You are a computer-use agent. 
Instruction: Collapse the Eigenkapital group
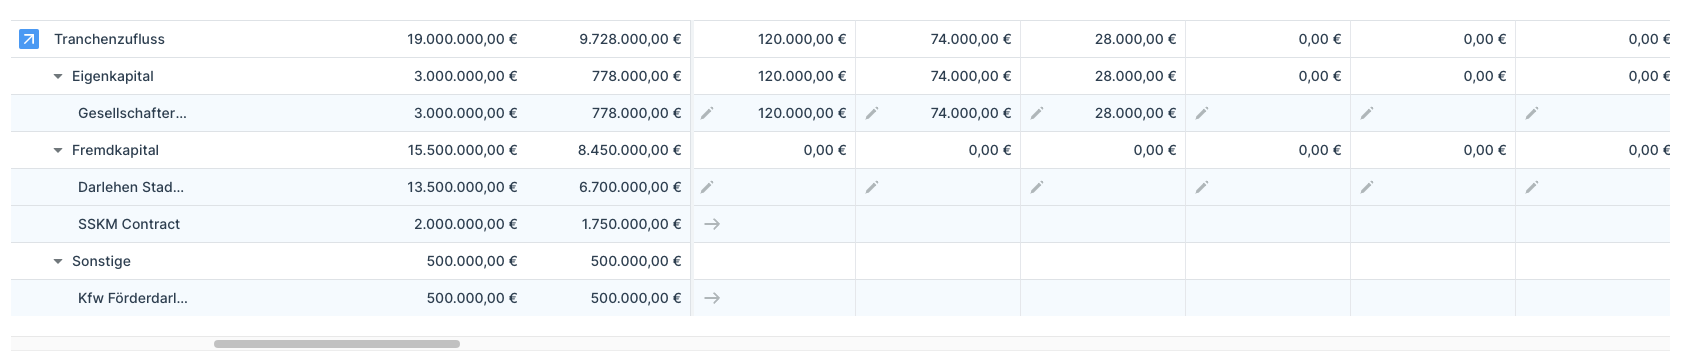[x=58, y=76]
